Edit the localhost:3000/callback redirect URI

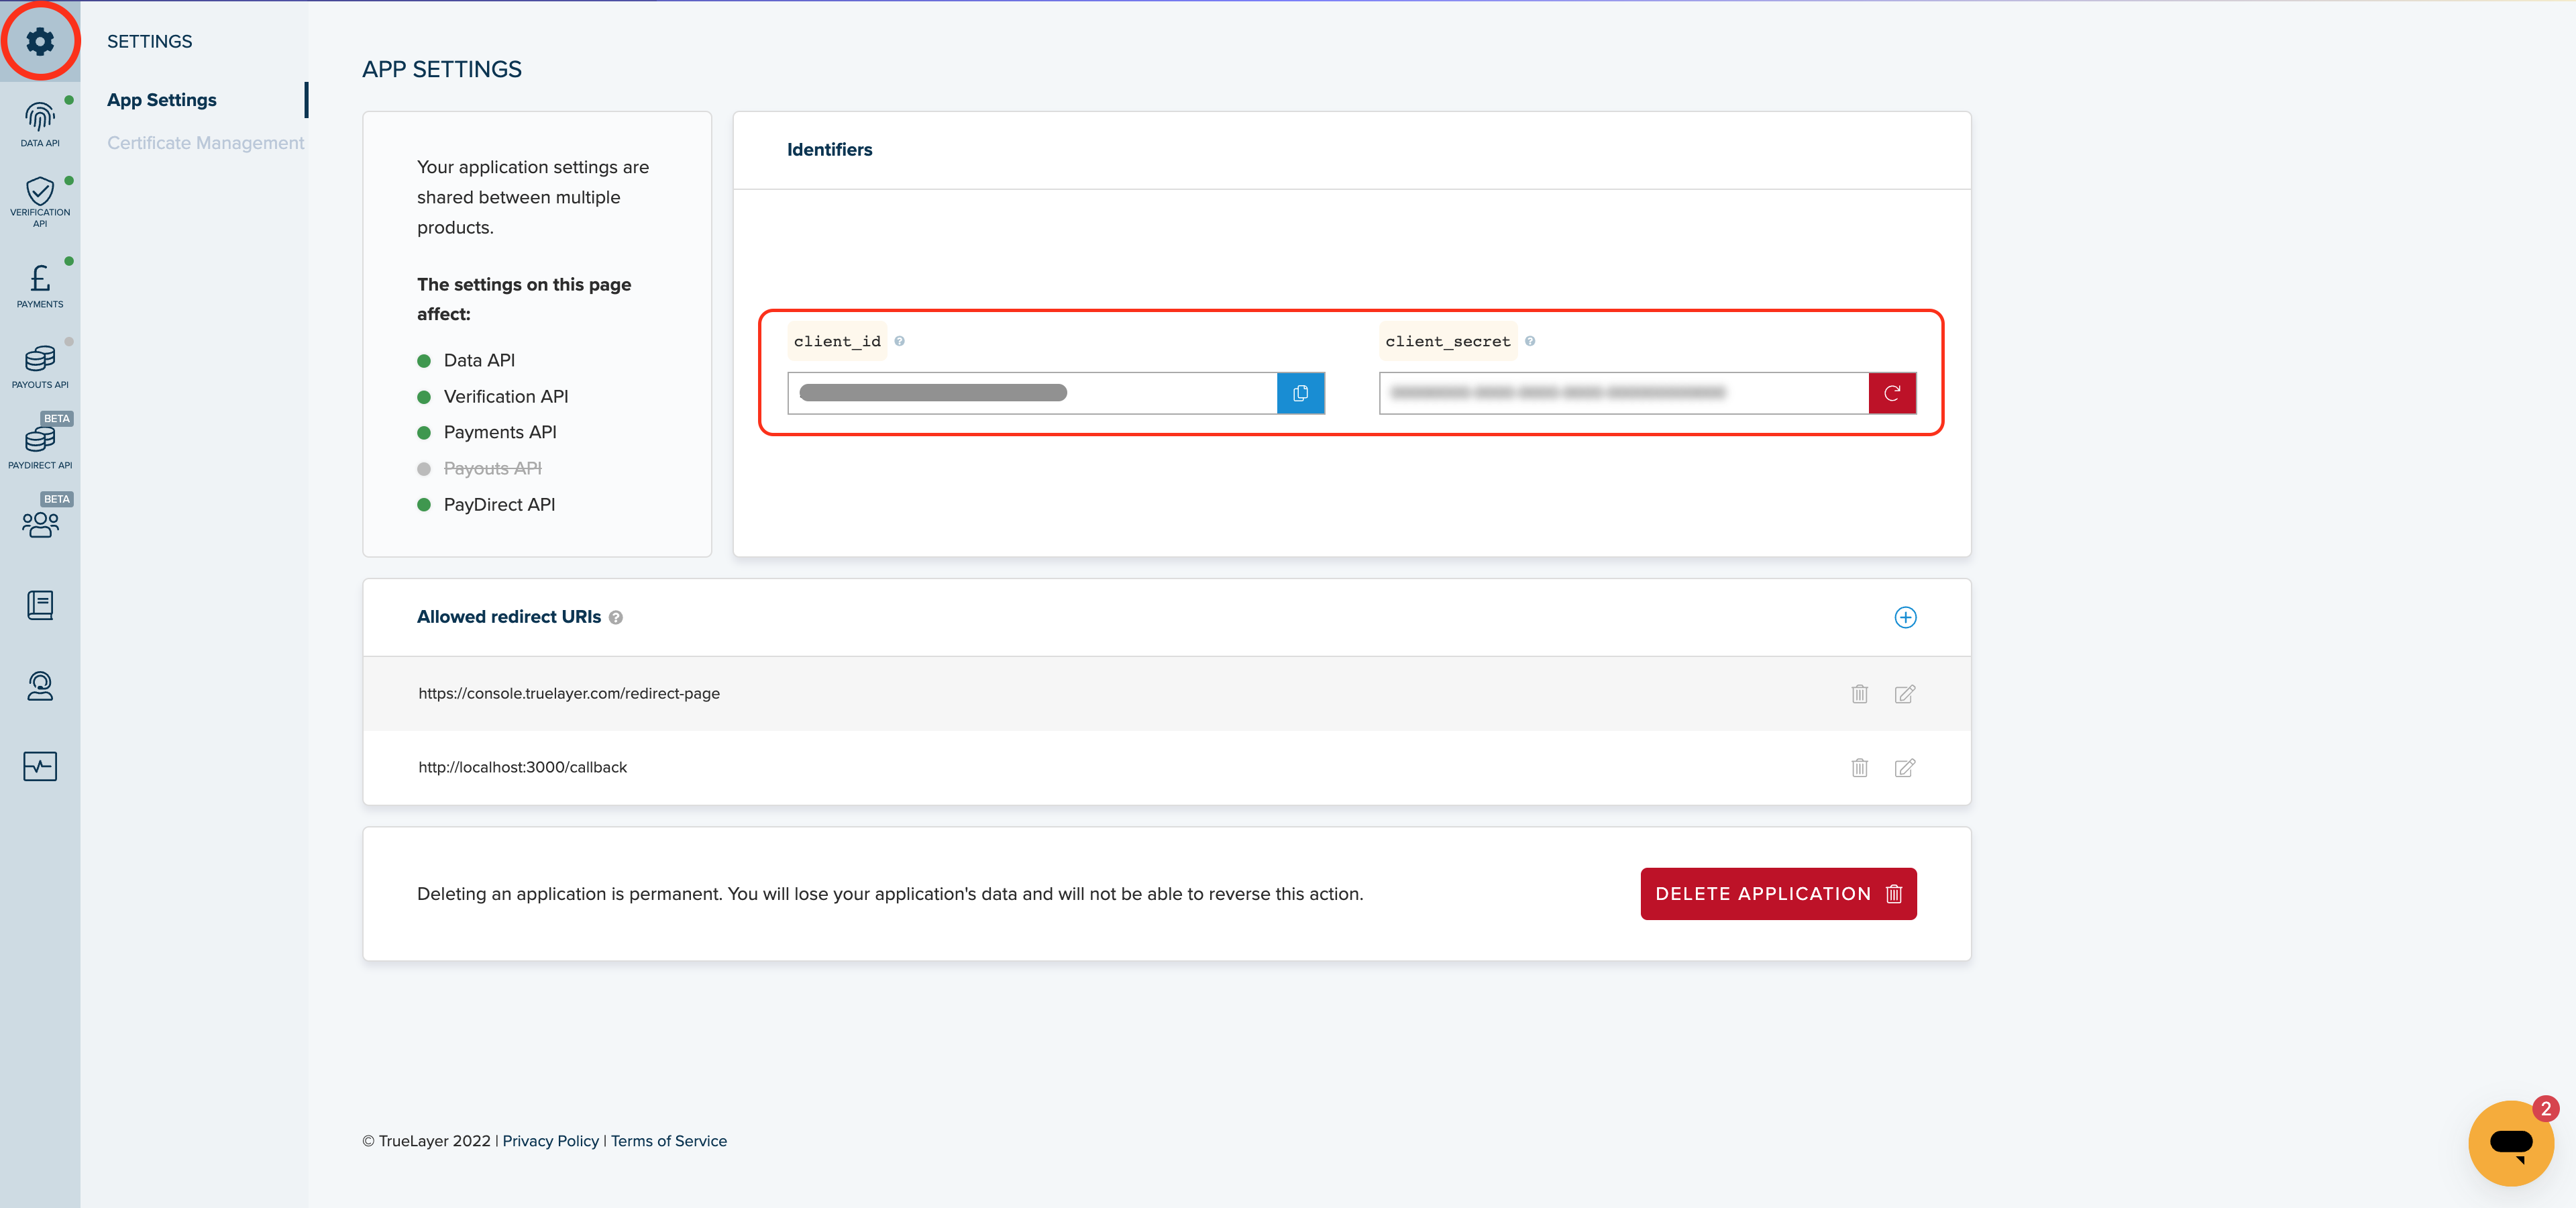1904,768
